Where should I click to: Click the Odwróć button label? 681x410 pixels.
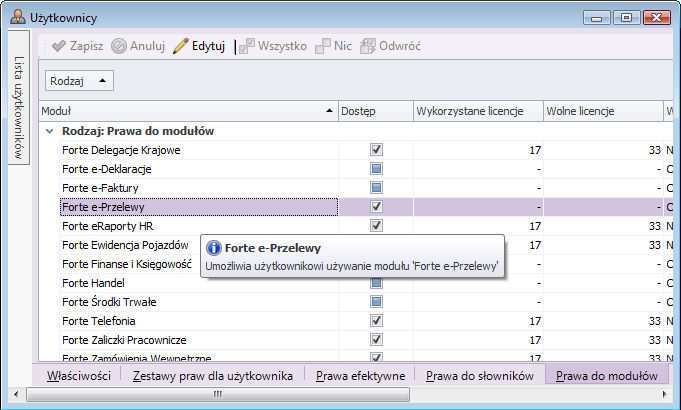click(400, 46)
